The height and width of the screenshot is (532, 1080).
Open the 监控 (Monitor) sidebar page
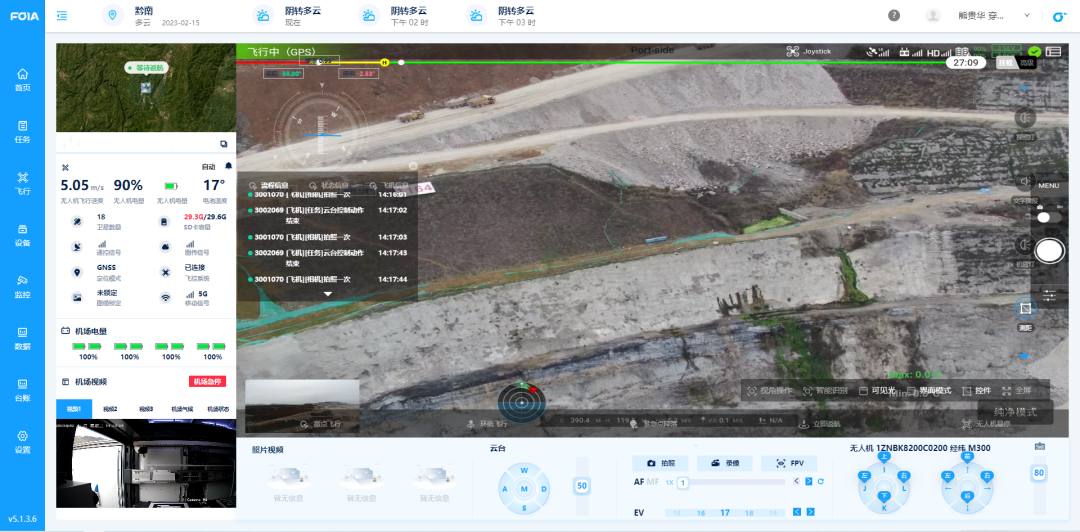point(22,285)
